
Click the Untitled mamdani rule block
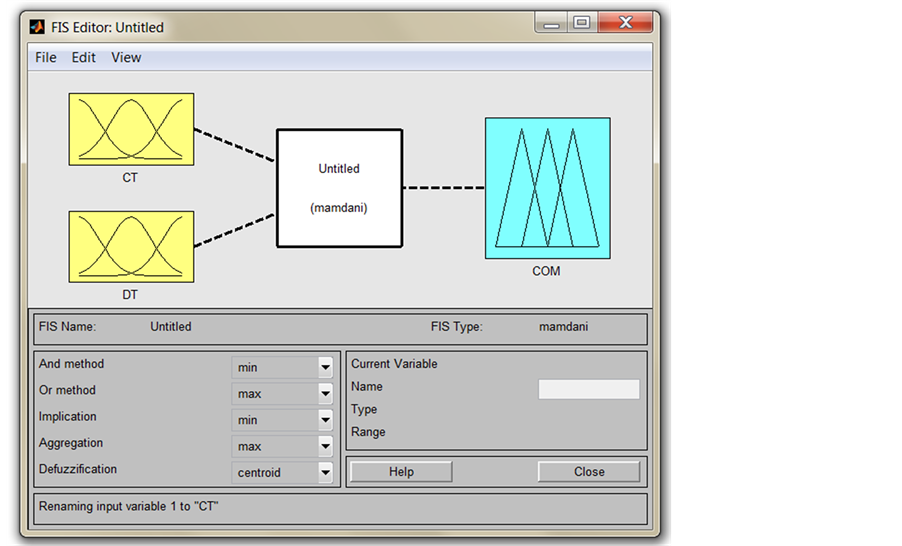pyautogui.click(x=339, y=188)
